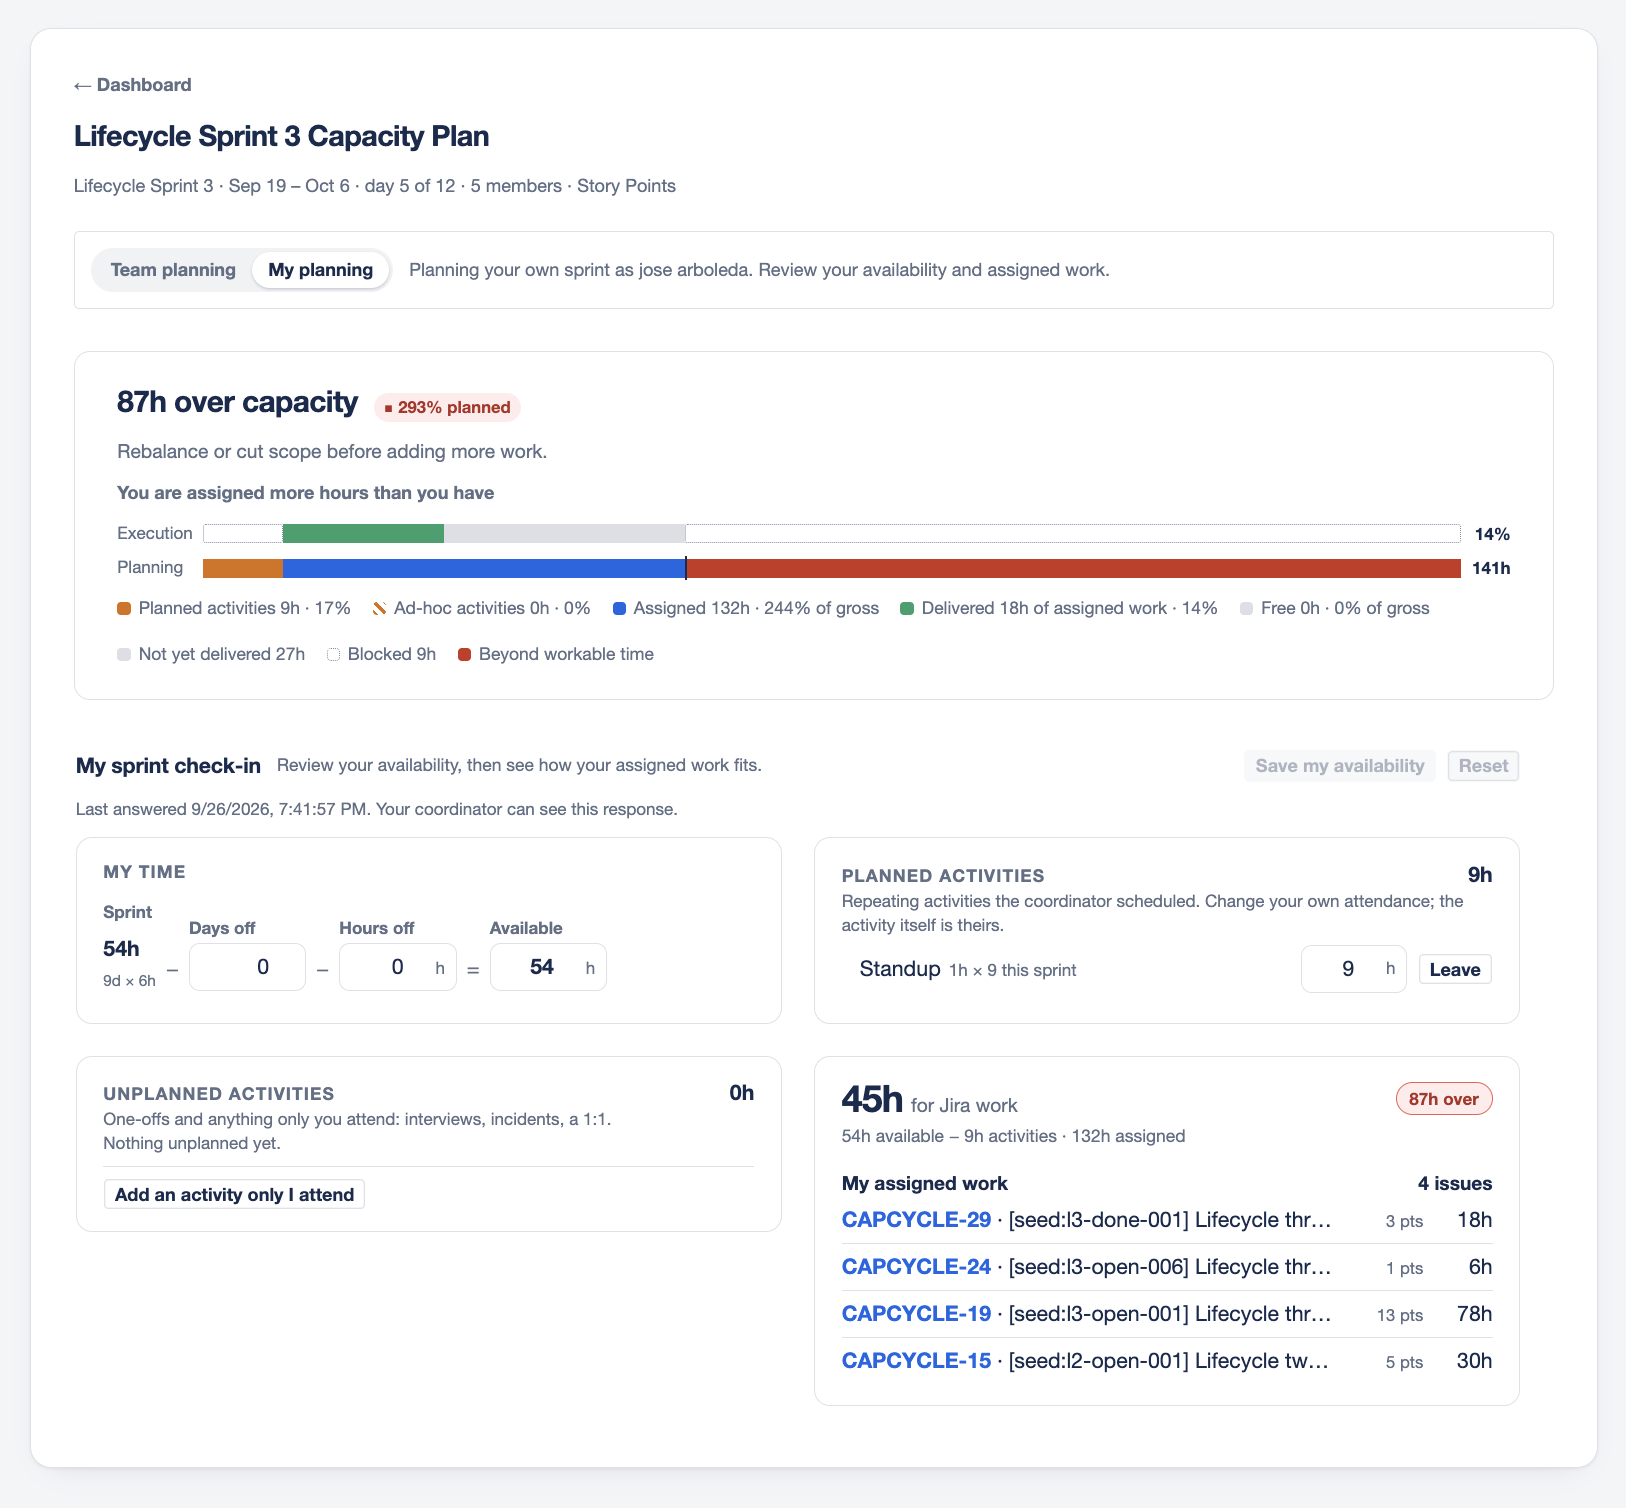Click green Delivered 18h legend swatch
Screen dimensions: 1626x1508
pyautogui.click(x=907, y=609)
